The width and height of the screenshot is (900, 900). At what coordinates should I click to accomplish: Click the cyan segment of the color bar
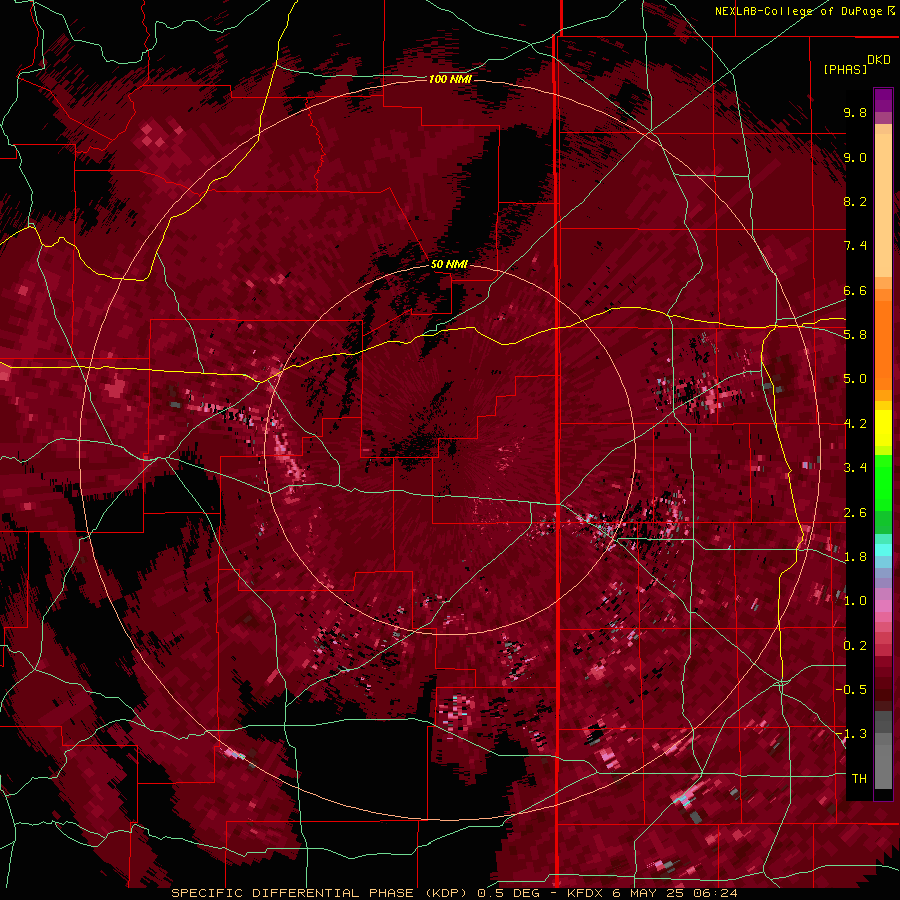pos(883,550)
